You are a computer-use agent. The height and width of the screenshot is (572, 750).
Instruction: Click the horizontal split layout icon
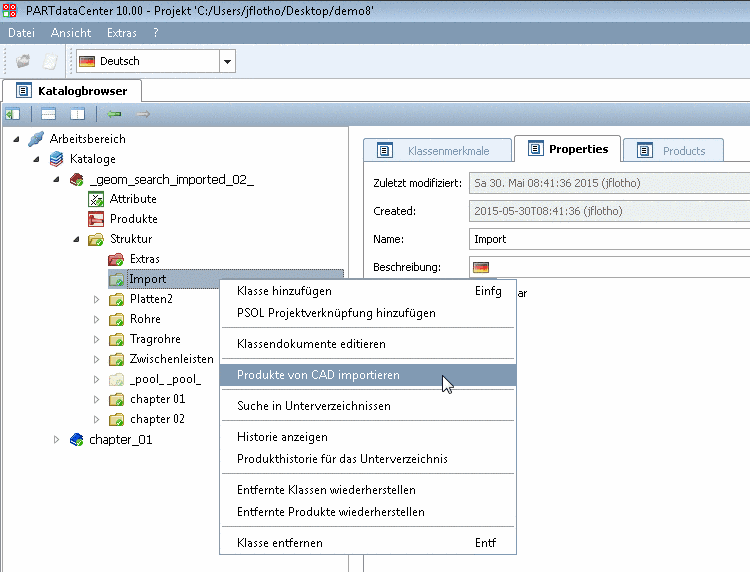[x=48, y=114]
